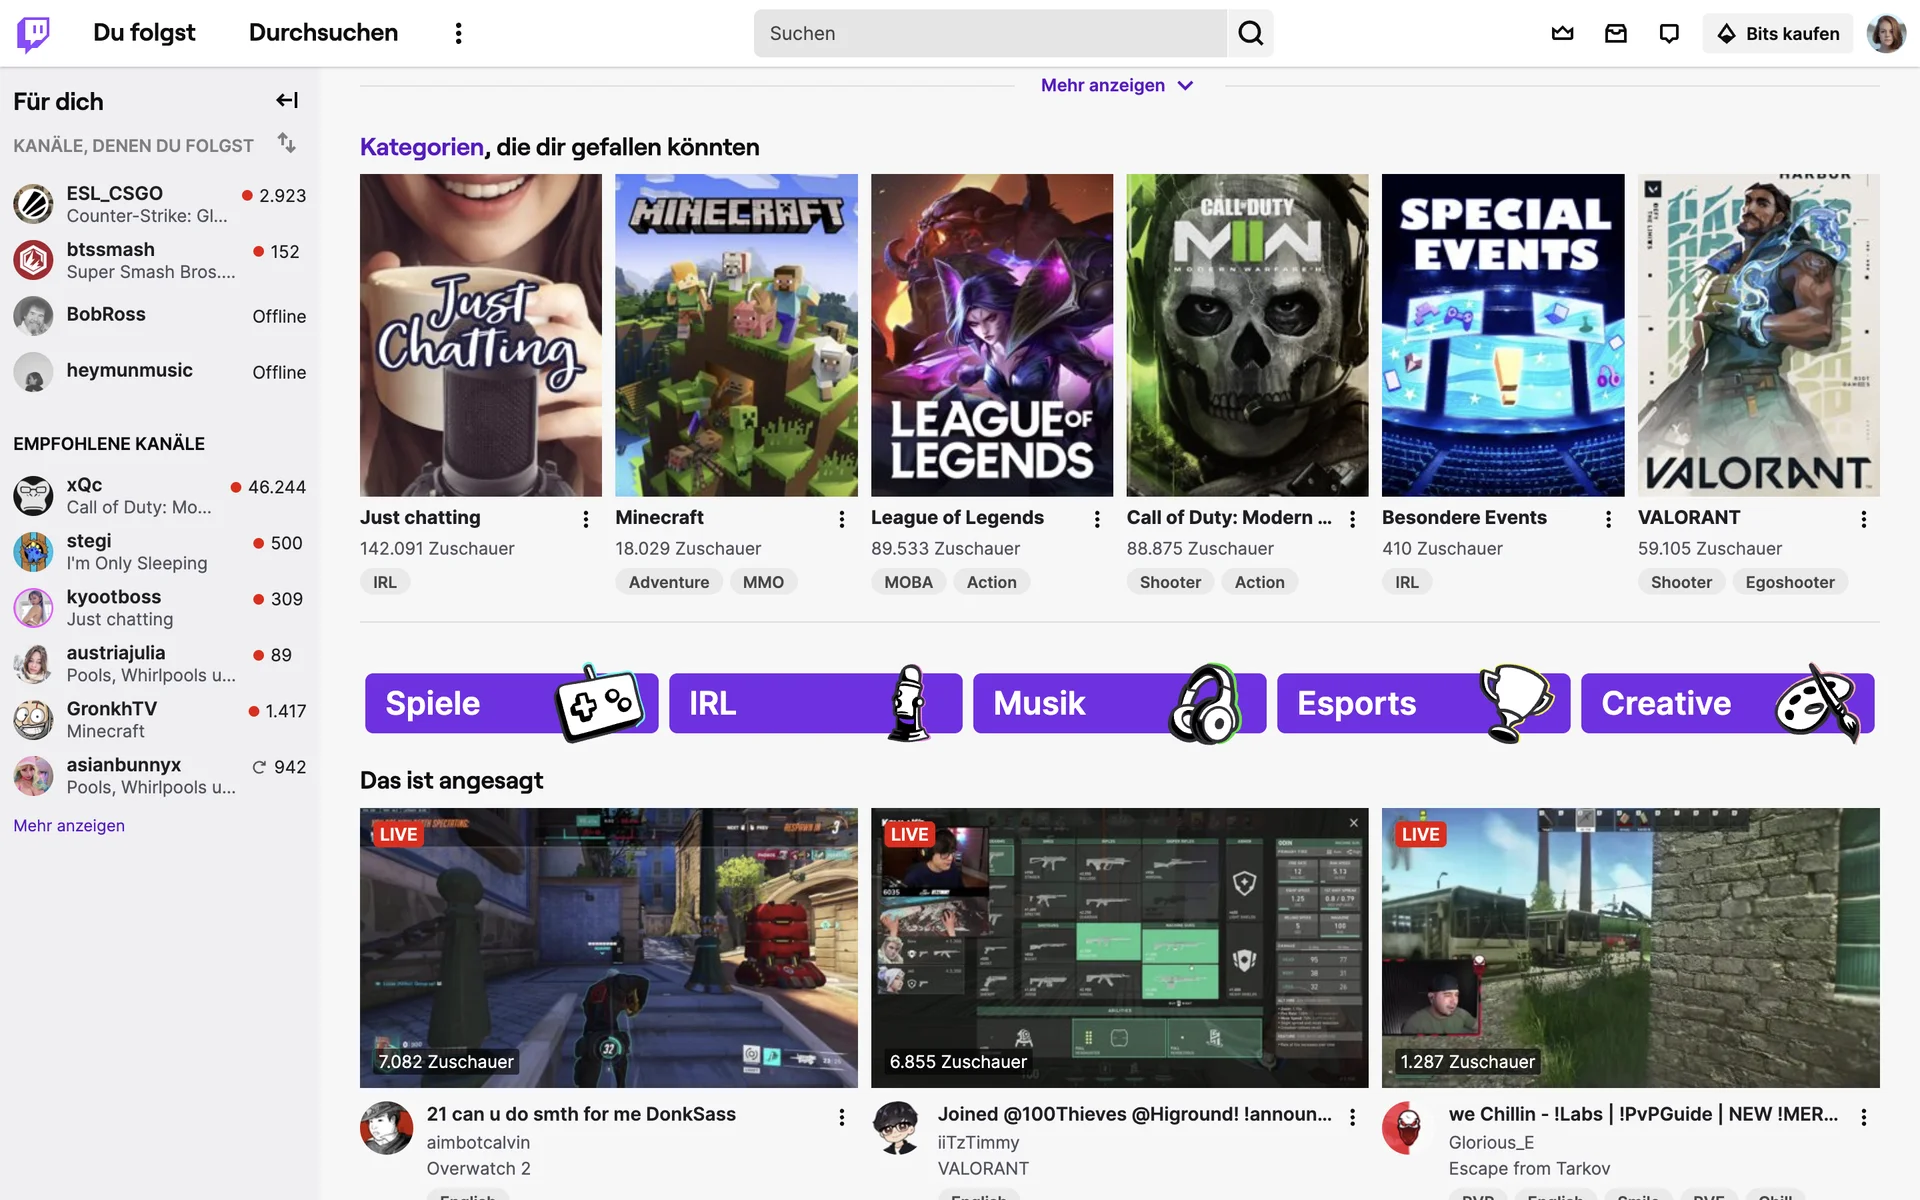Open the notifications inbox icon
The height and width of the screenshot is (1200, 1920).
[x=1615, y=33]
